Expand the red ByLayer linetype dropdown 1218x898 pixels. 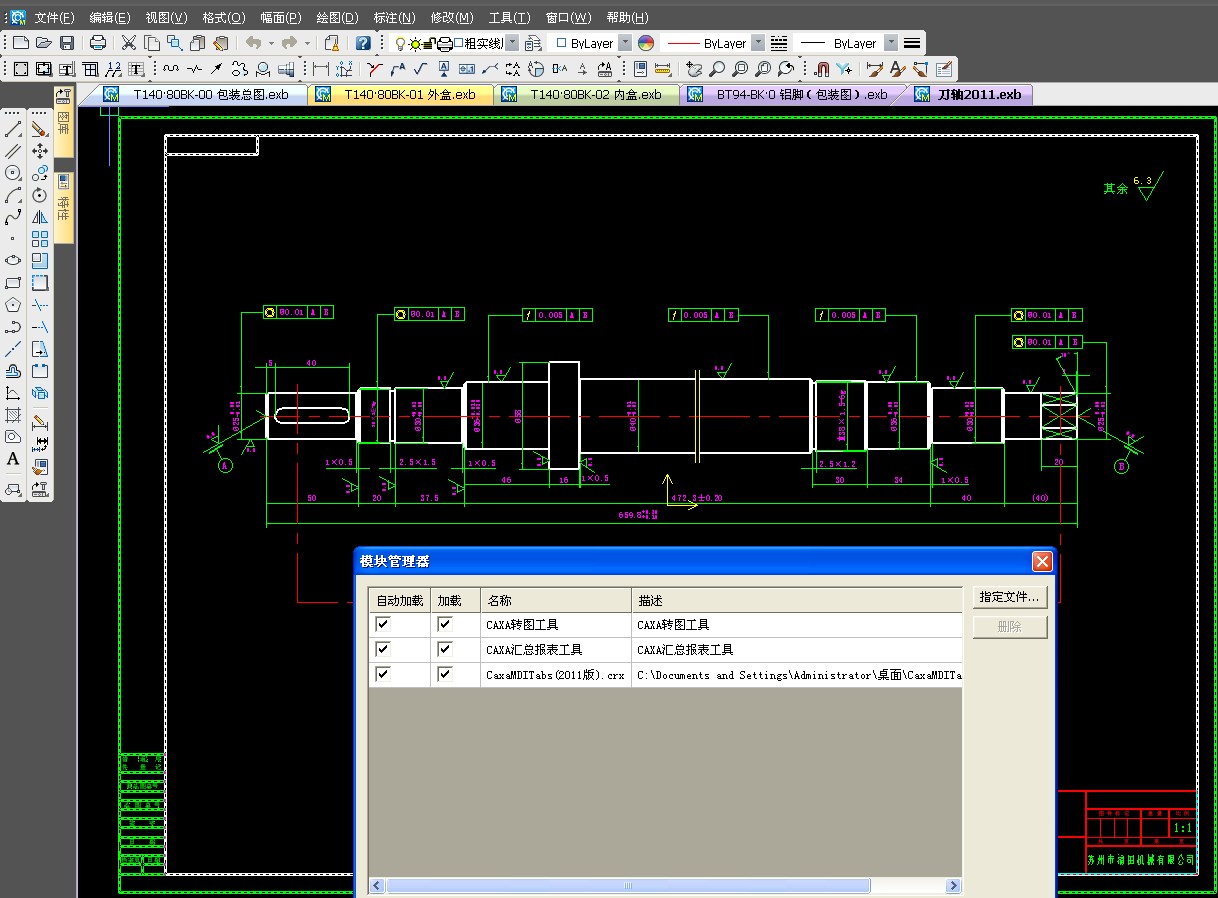[x=757, y=43]
